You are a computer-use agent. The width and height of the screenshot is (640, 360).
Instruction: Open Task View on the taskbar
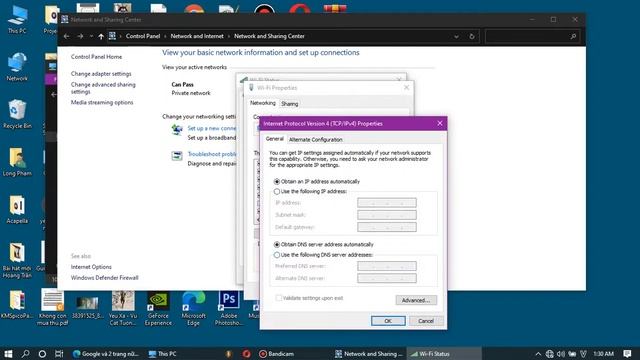[59, 353]
